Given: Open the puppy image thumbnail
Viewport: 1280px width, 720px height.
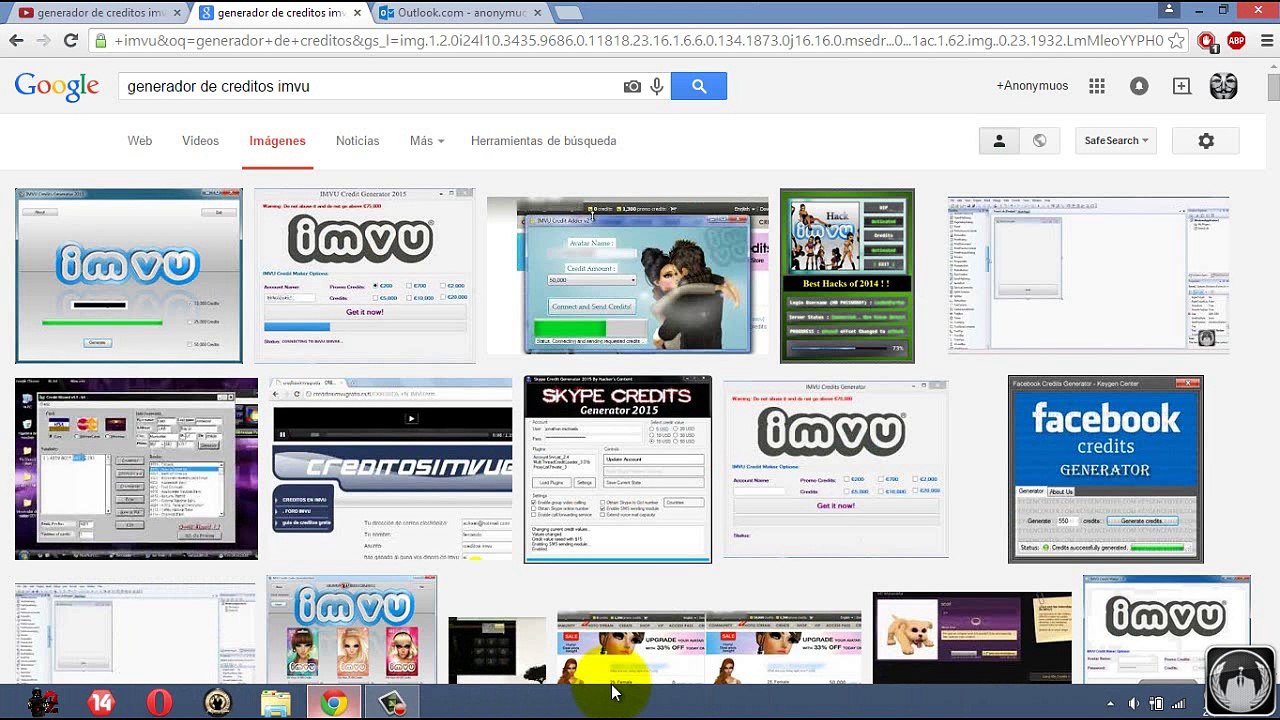Looking at the screenshot, I should tap(972, 638).
